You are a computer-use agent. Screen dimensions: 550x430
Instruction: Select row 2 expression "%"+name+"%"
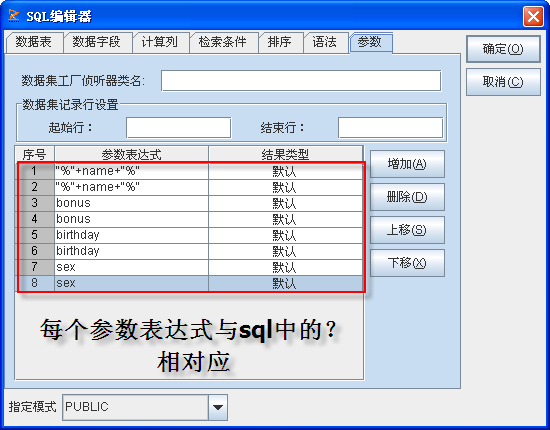point(132,187)
